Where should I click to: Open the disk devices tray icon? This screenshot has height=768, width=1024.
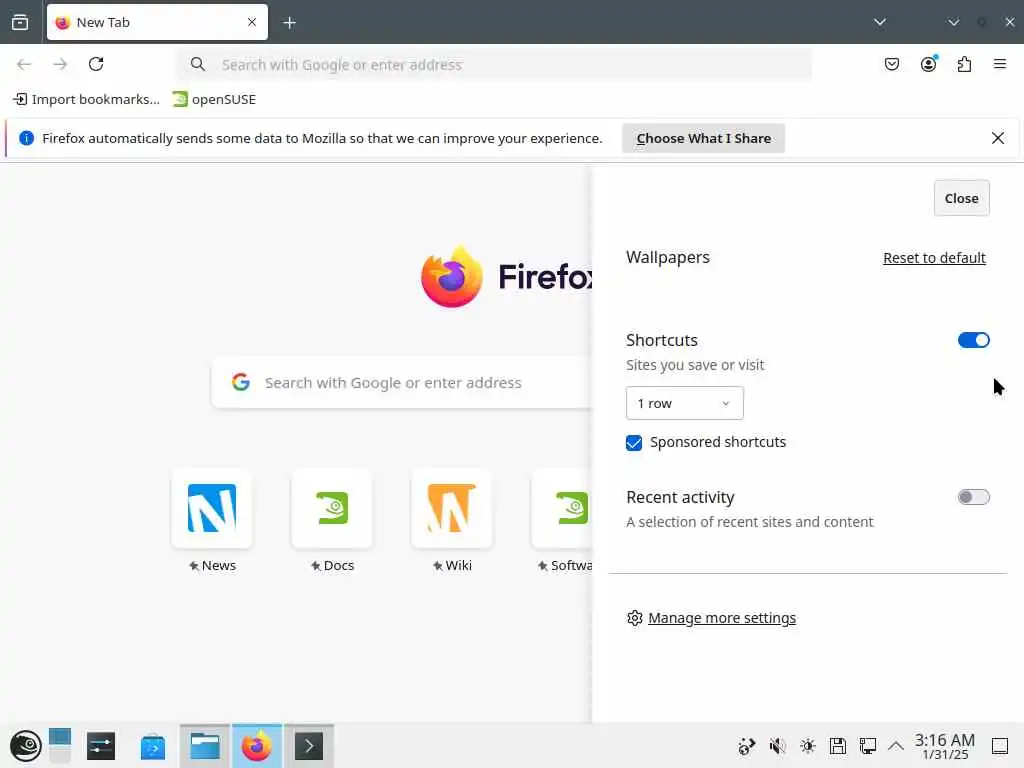point(838,746)
